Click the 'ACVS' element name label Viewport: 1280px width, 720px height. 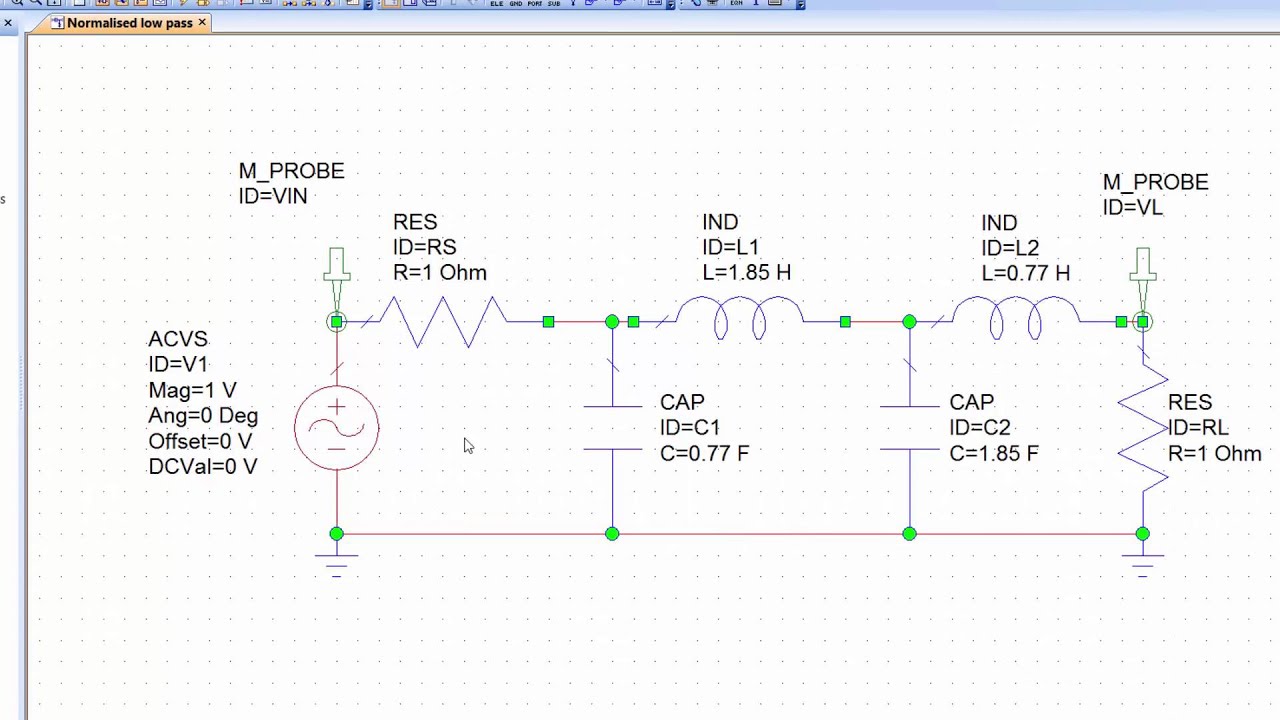pos(178,340)
